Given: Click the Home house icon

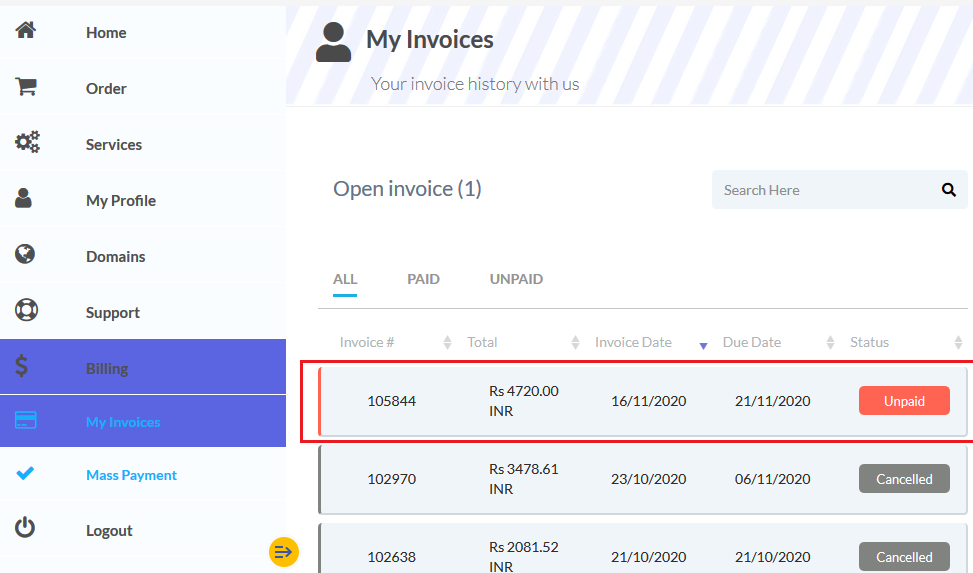Looking at the screenshot, I should [x=25, y=30].
